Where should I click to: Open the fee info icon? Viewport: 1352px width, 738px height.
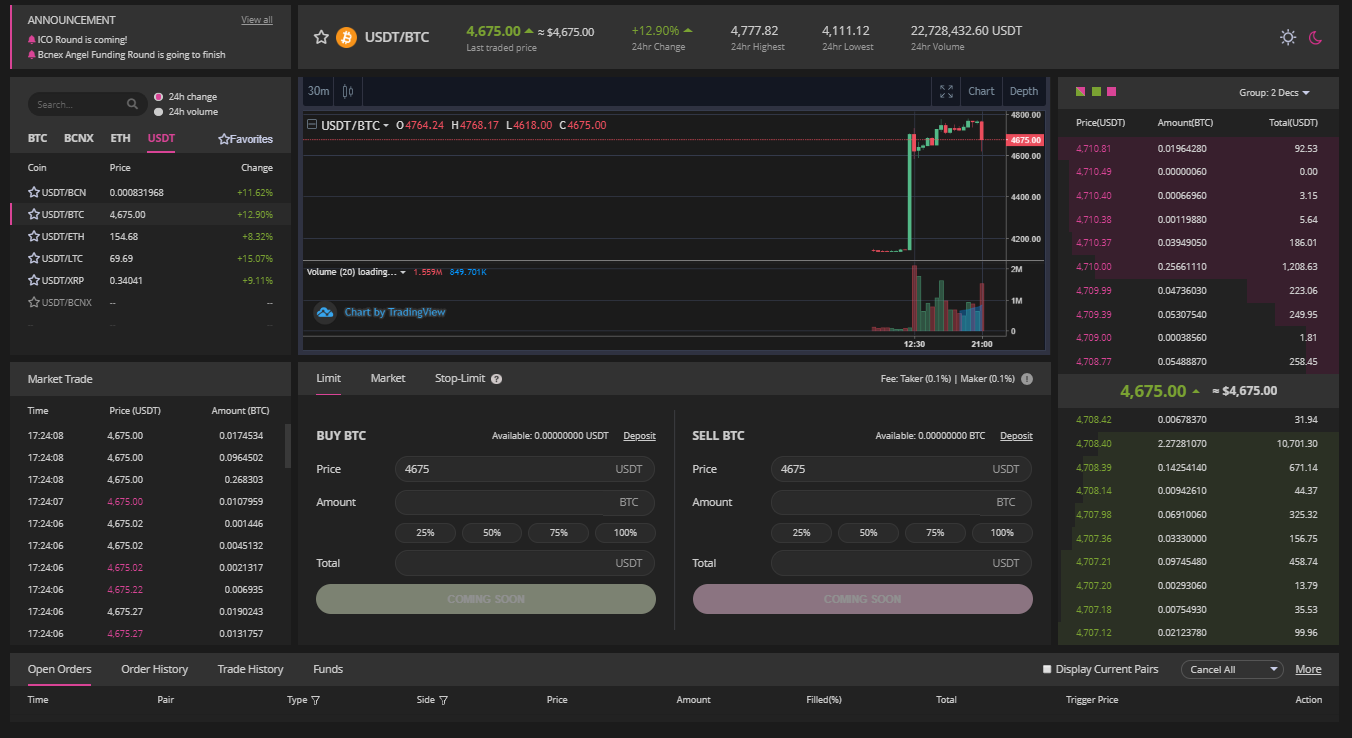[x=1027, y=379]
